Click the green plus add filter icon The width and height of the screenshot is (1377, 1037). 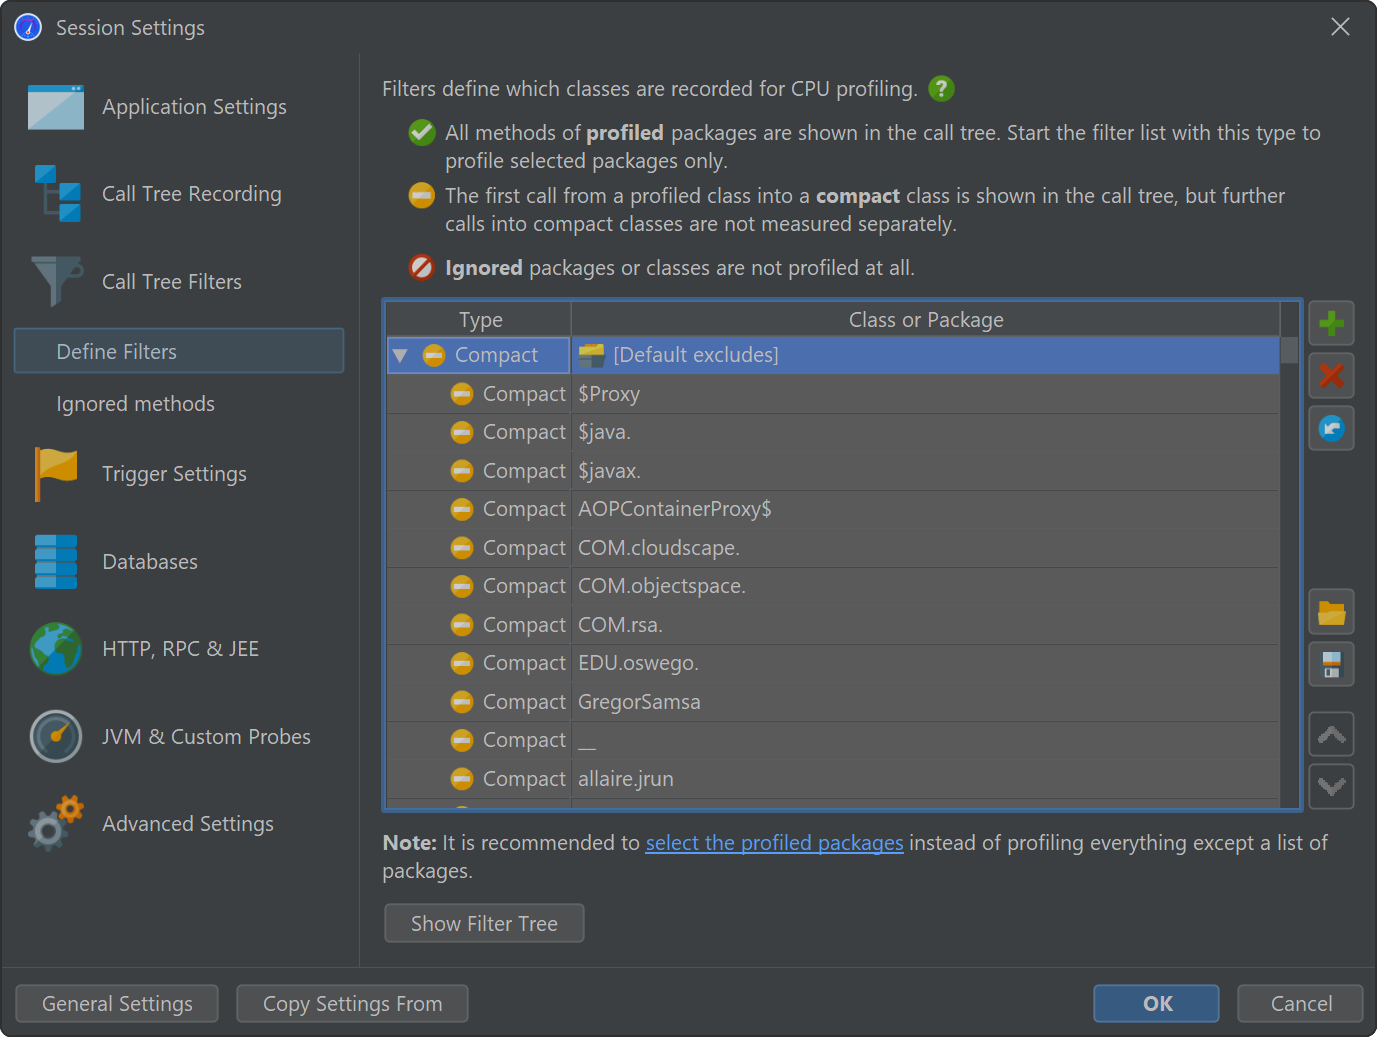(1331, 324)
